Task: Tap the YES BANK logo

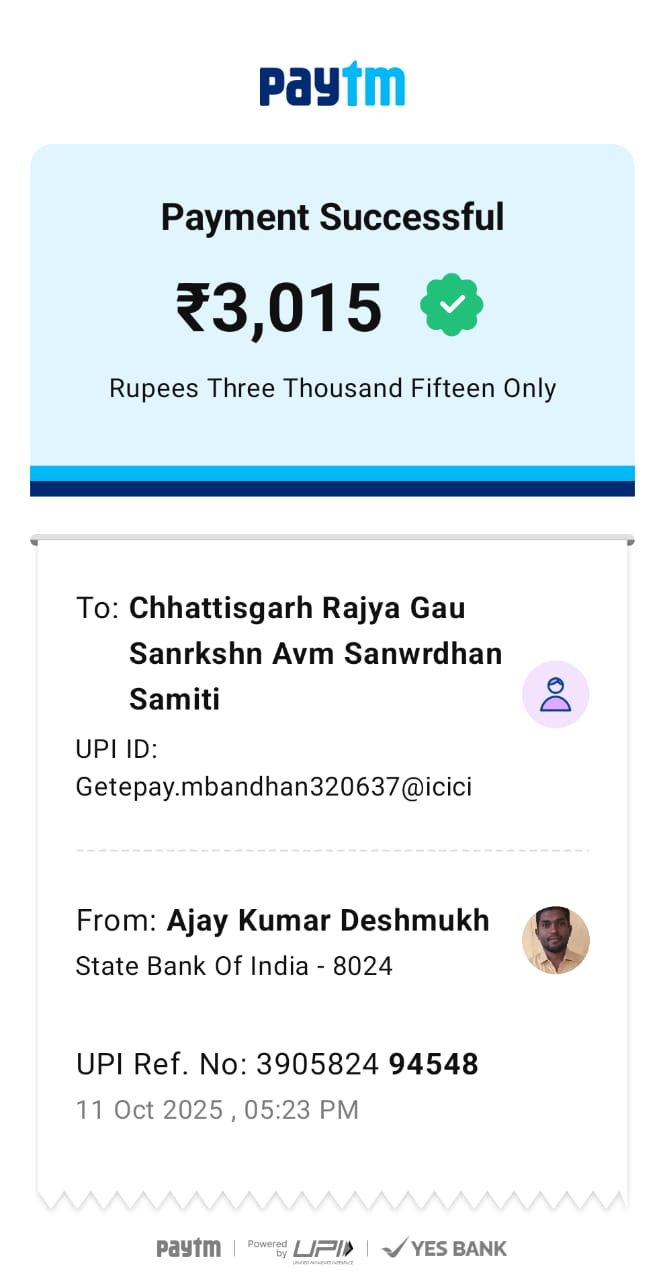Action: [445, 1248]
